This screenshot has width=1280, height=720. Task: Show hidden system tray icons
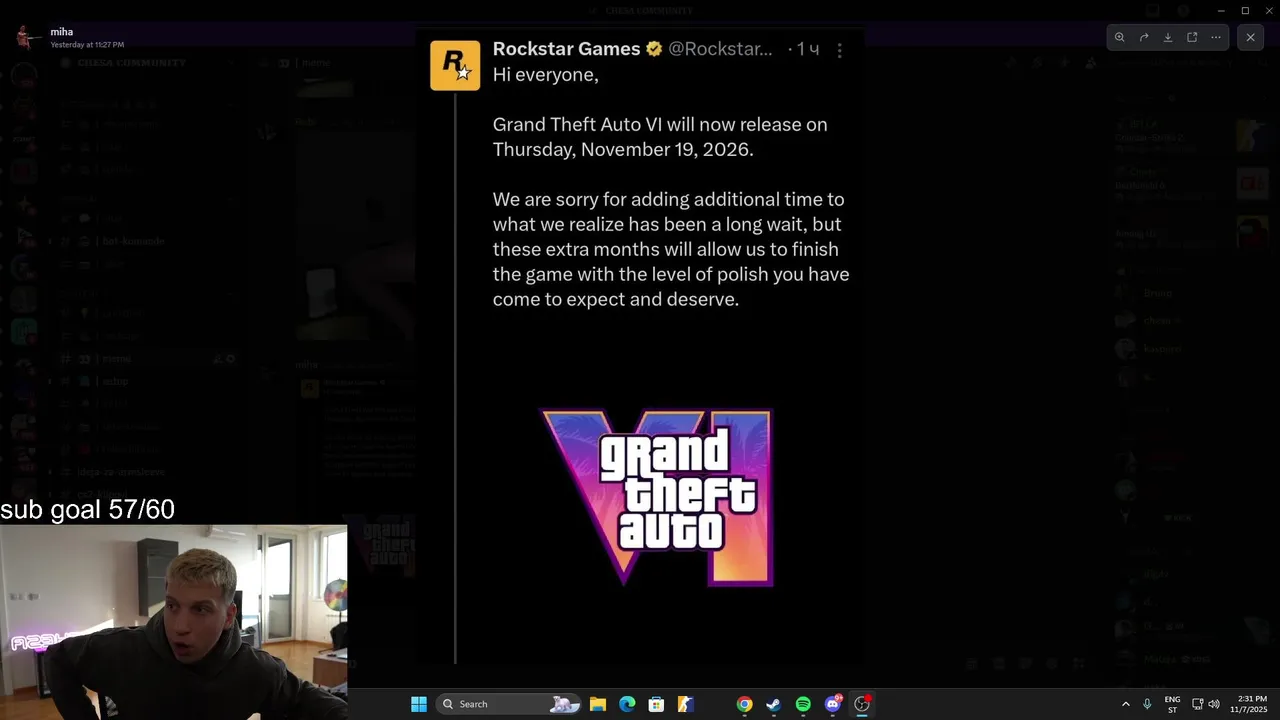point(1125,704)
